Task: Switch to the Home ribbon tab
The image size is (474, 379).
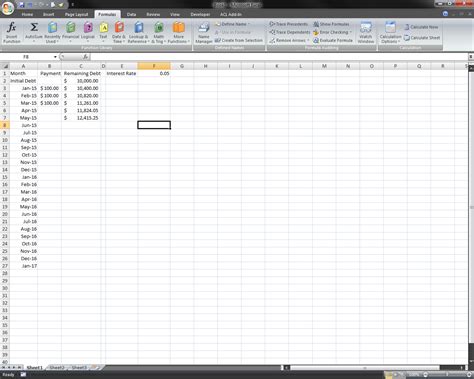Action: 27,14
